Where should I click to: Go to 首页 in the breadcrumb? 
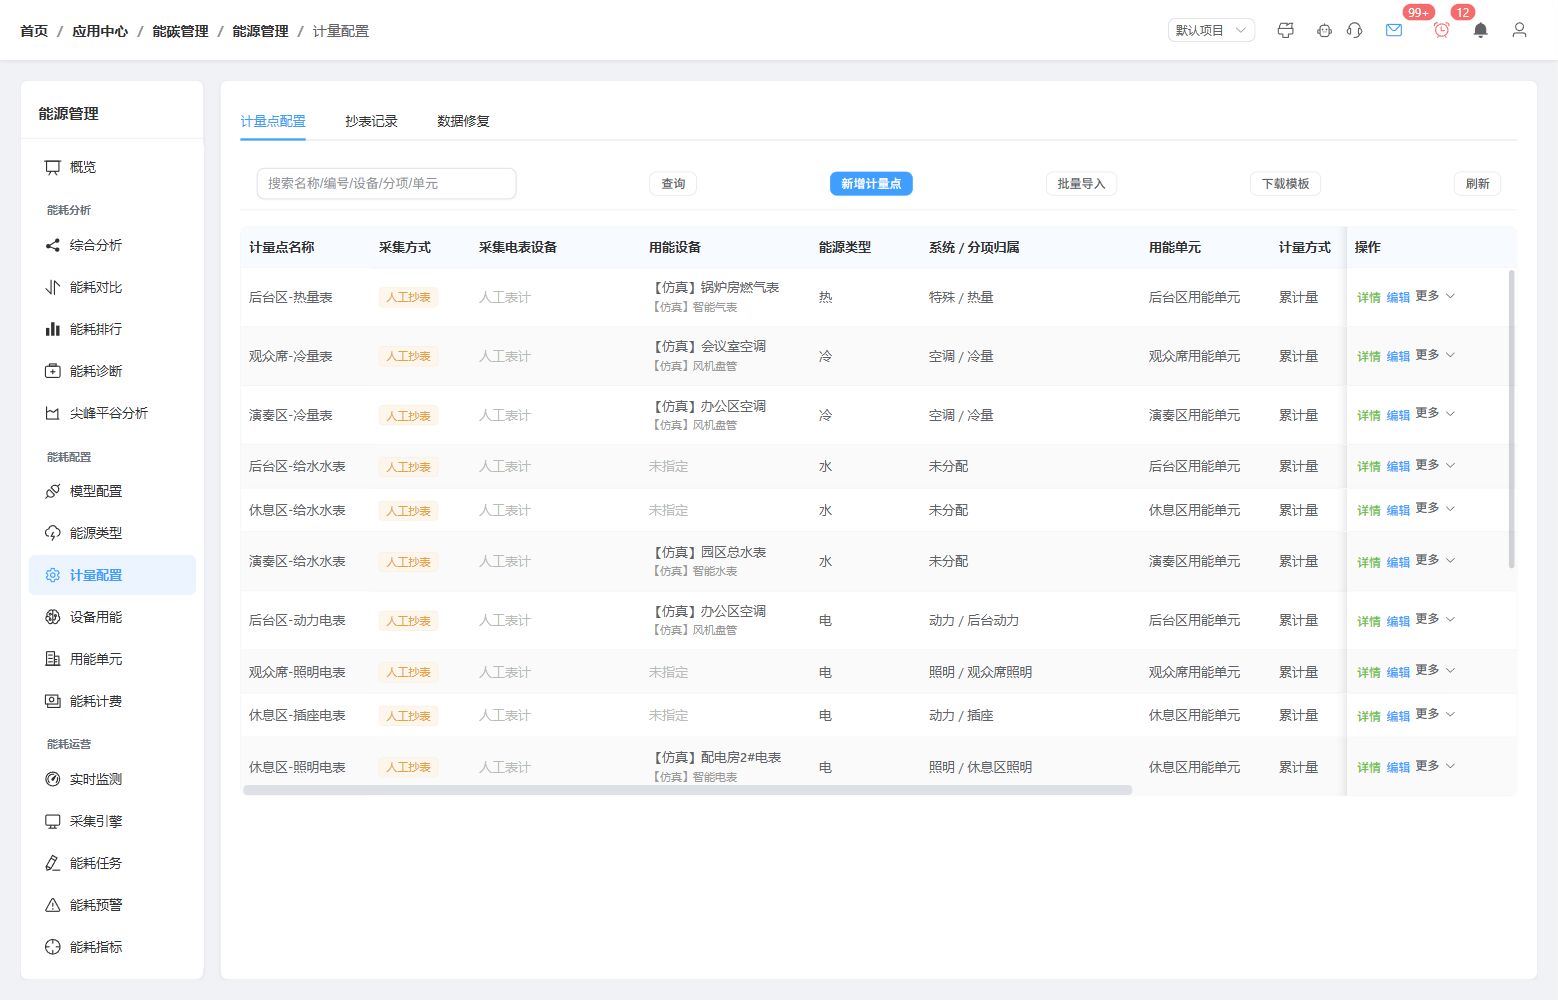[x=34, y=31]
